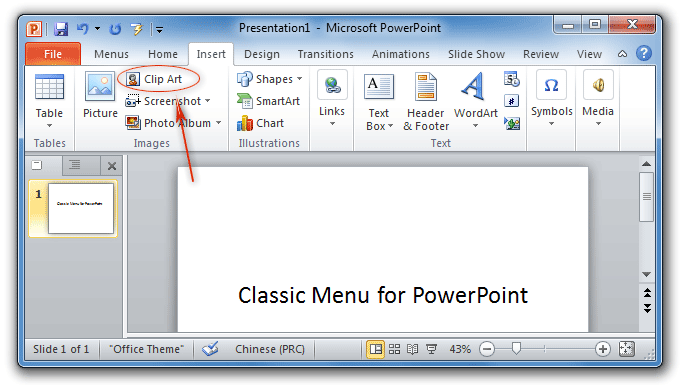Click the Screenshot tool icon
This screenshot has width=689, height=385.
pos(133,101)
